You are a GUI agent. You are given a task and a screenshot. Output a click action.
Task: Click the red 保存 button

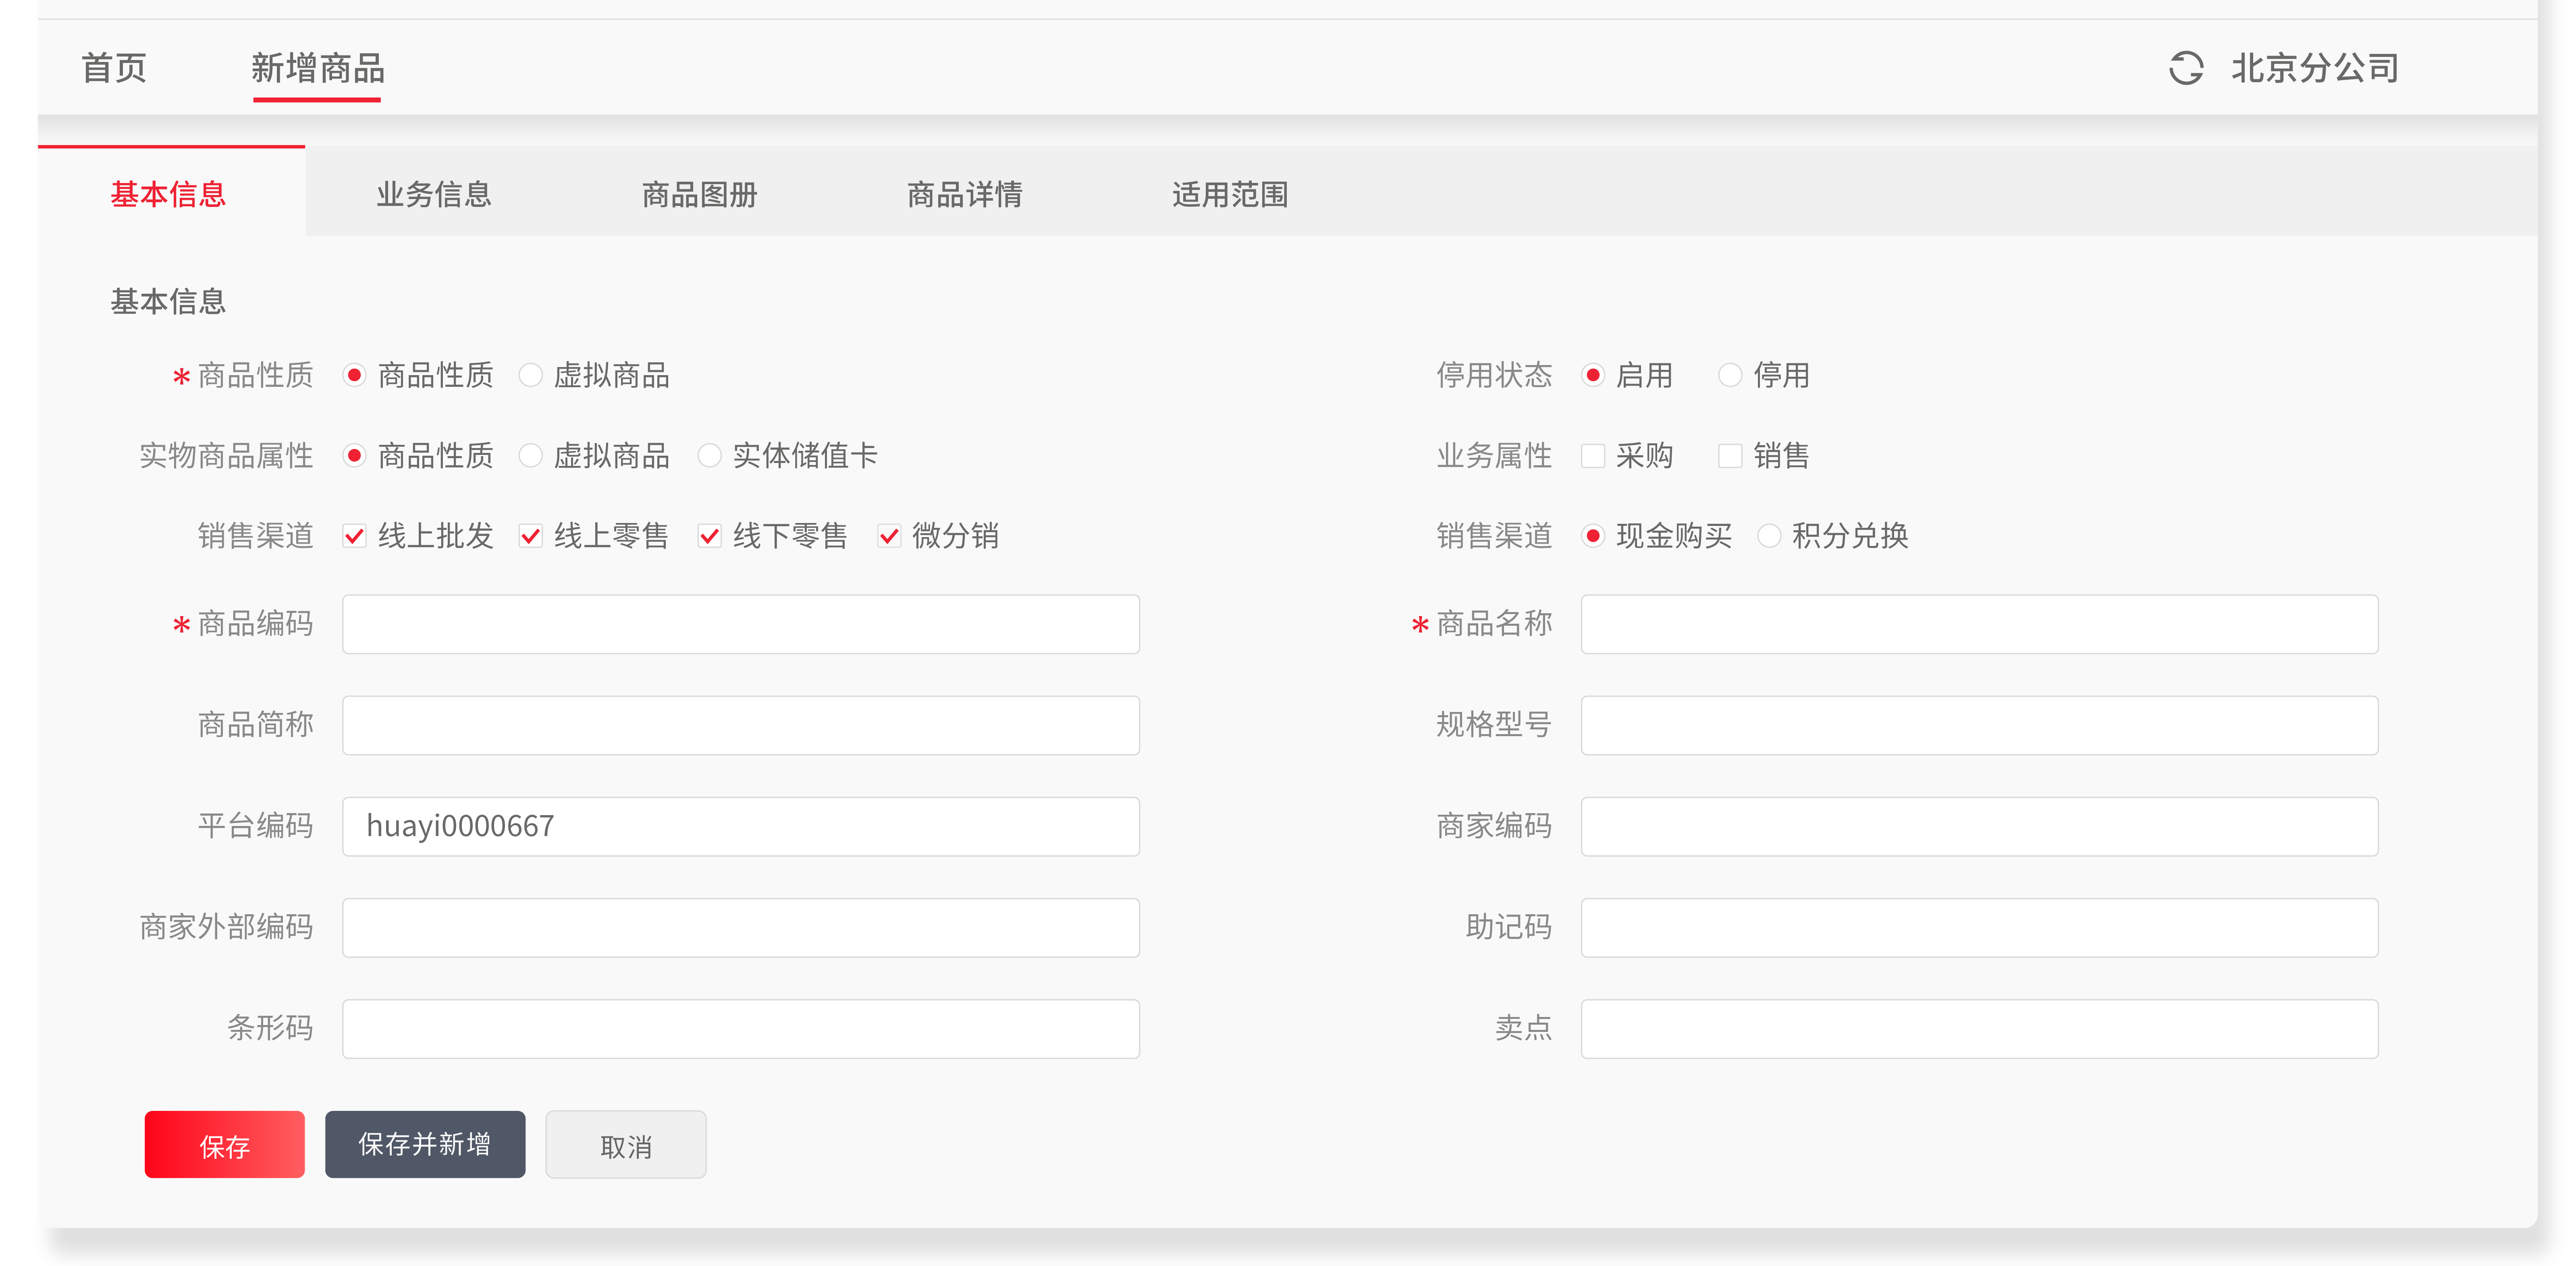pos(224,1144)
